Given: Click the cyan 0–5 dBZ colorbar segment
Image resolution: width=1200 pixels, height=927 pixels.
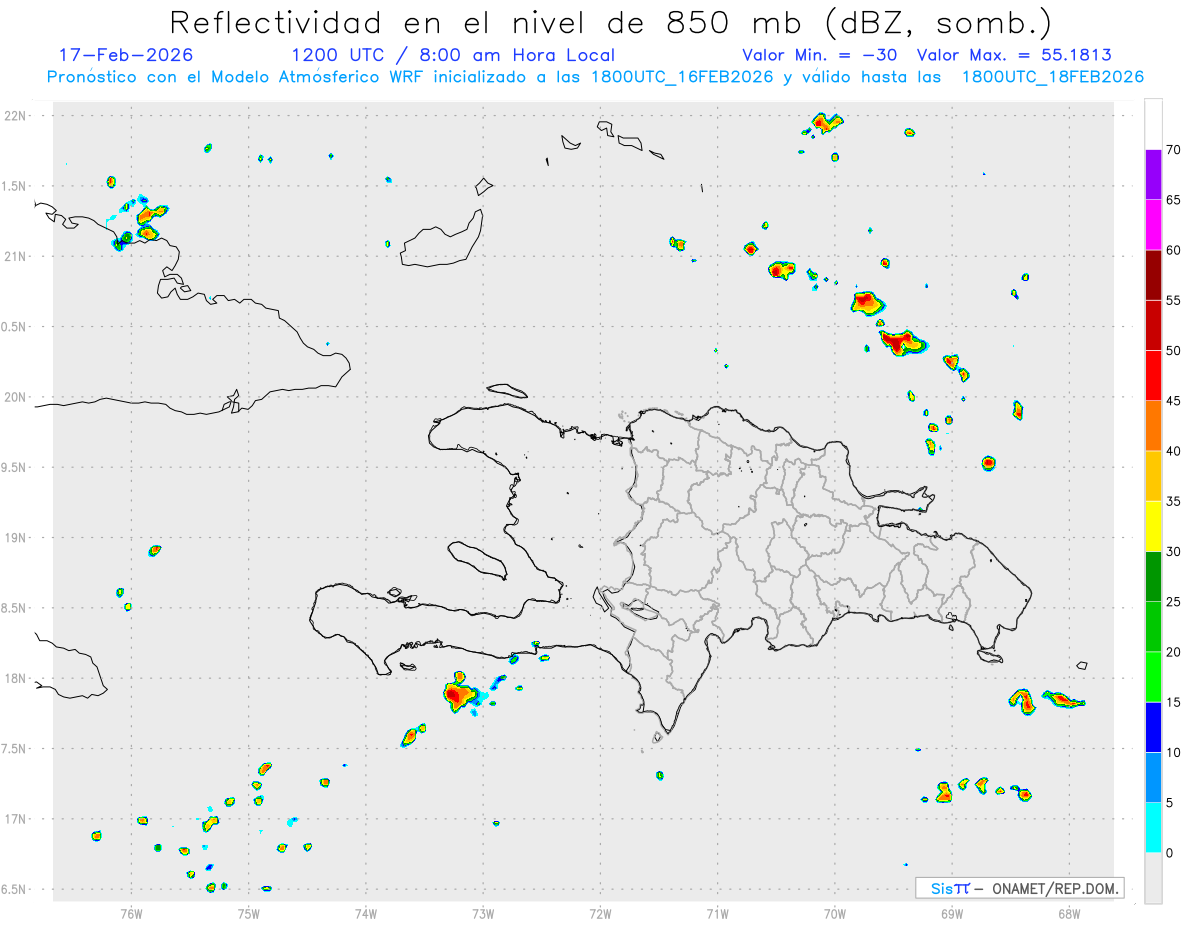Looking at the screenshot, I should pyautogui.click(x=1153, y=828).
